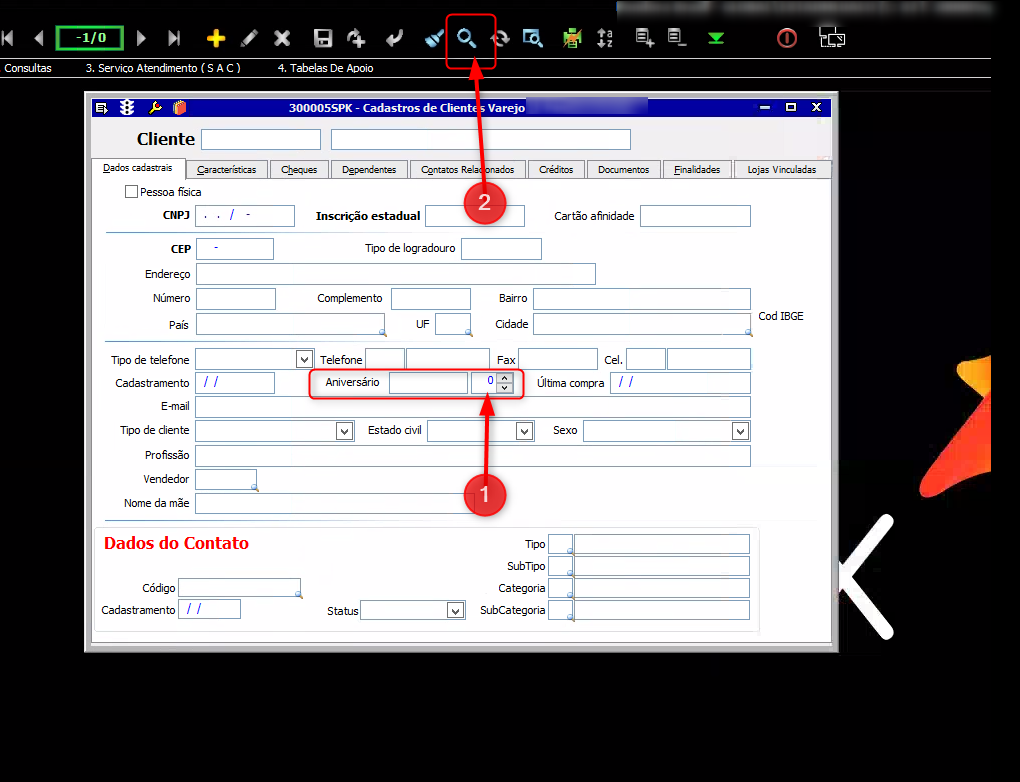
Task: Refresh data with the circular arrows icon
Action: click(x=500, y=38)
